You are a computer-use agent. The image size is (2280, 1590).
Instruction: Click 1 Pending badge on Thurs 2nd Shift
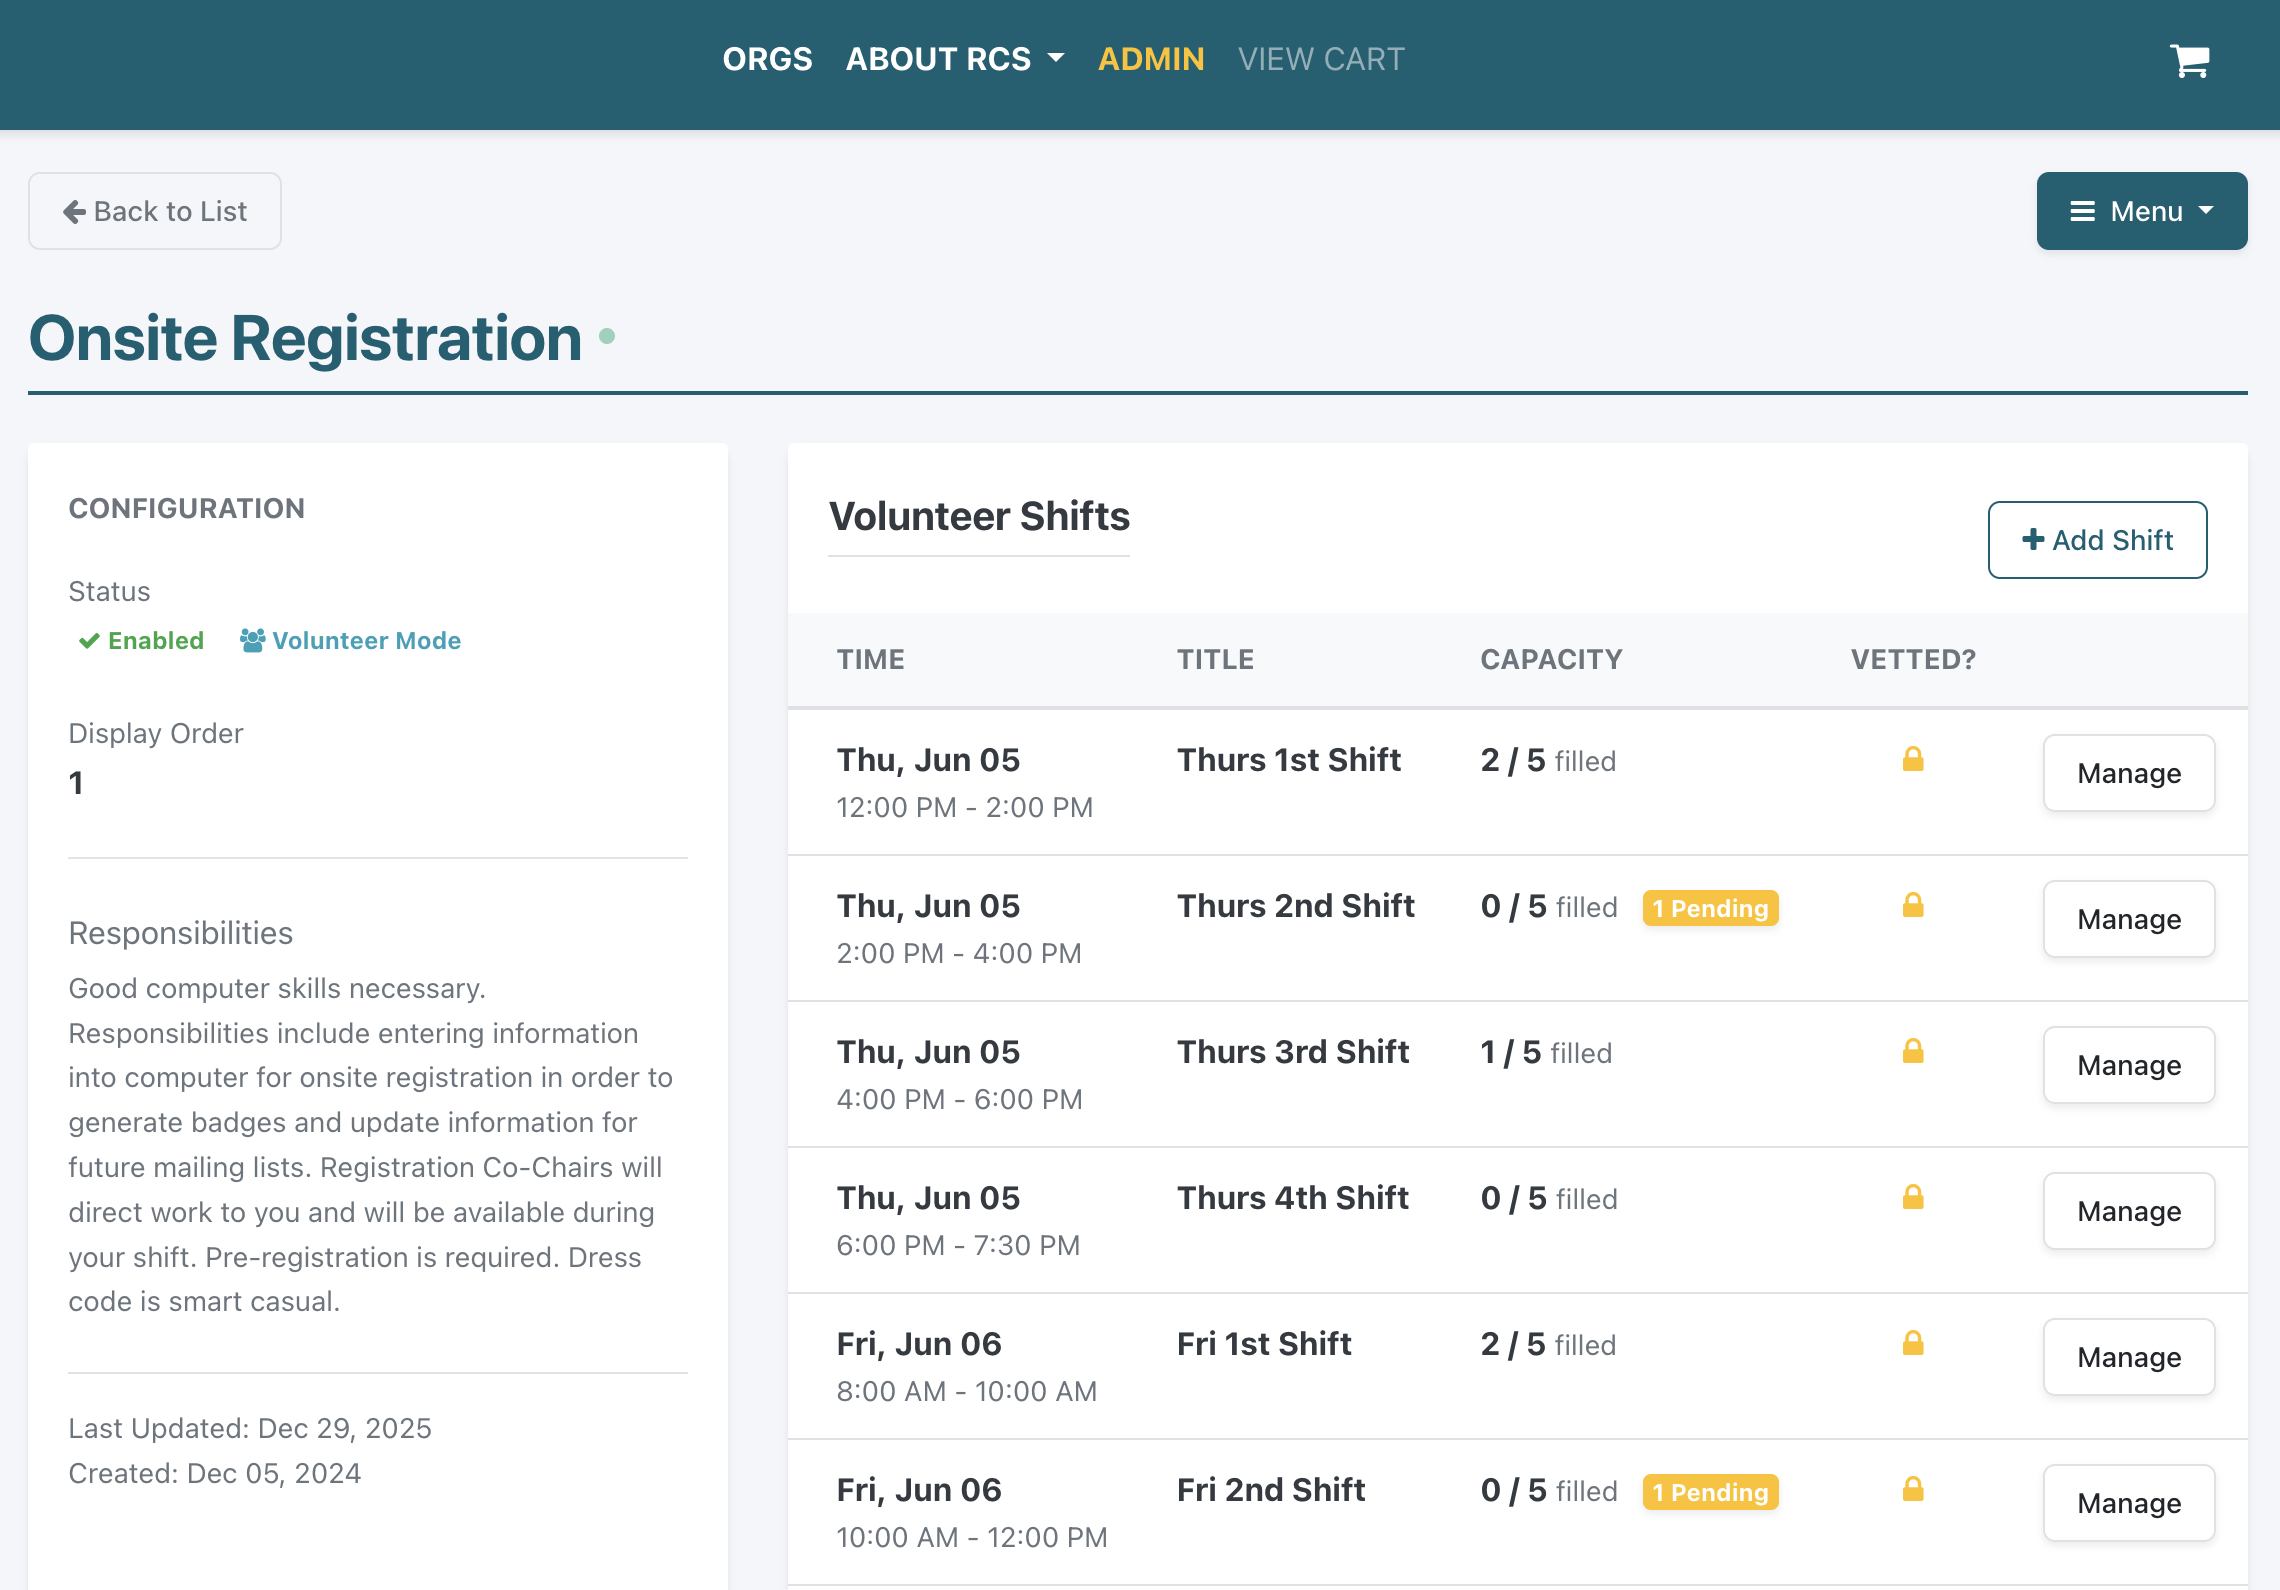1710,908
